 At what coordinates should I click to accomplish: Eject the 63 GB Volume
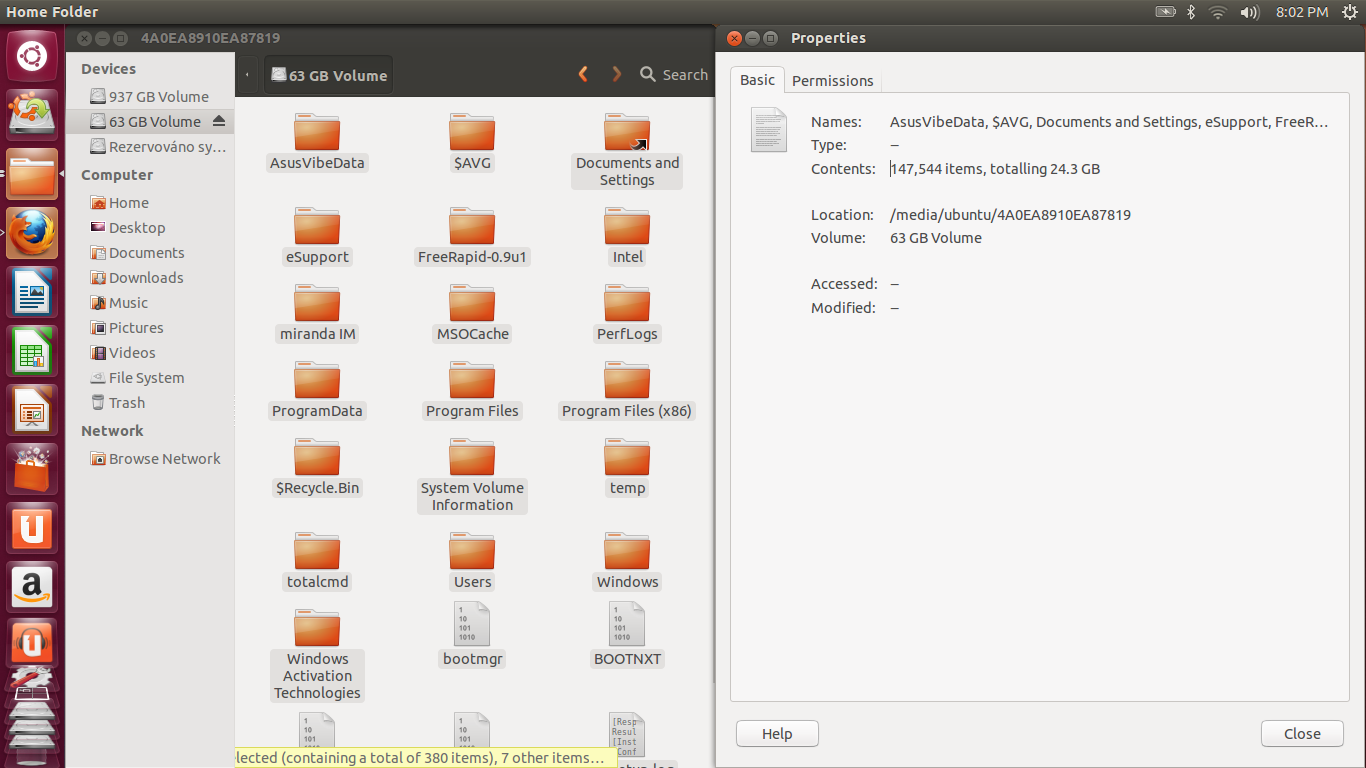click(x=219, y=121)
